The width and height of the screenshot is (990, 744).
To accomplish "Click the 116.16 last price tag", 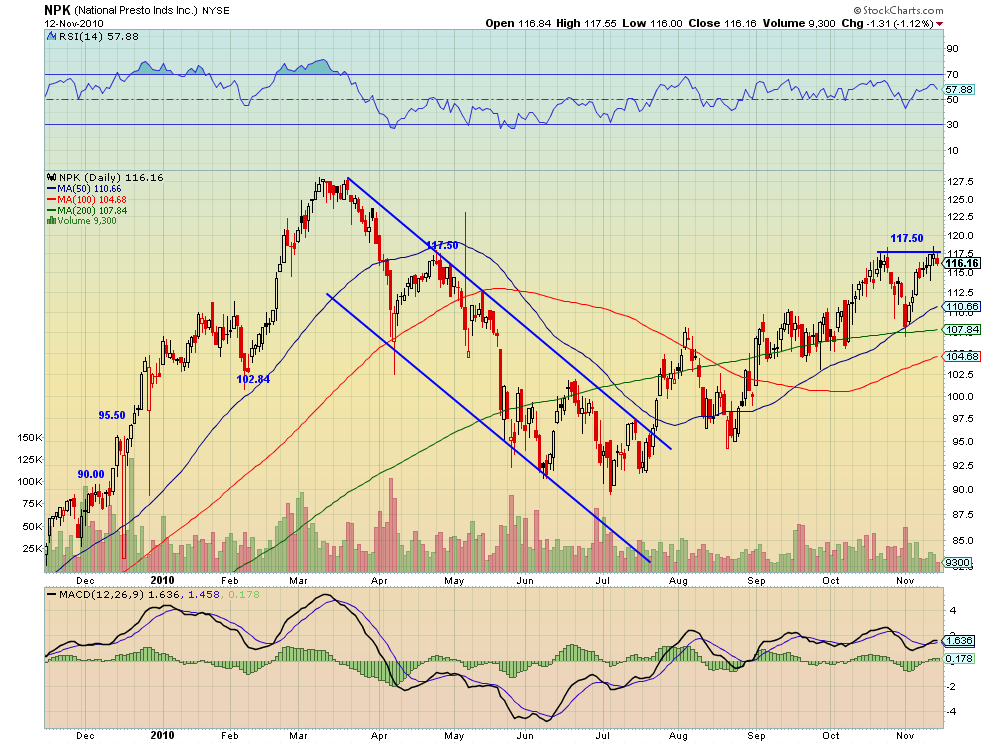I will click(x=962, y=263).
